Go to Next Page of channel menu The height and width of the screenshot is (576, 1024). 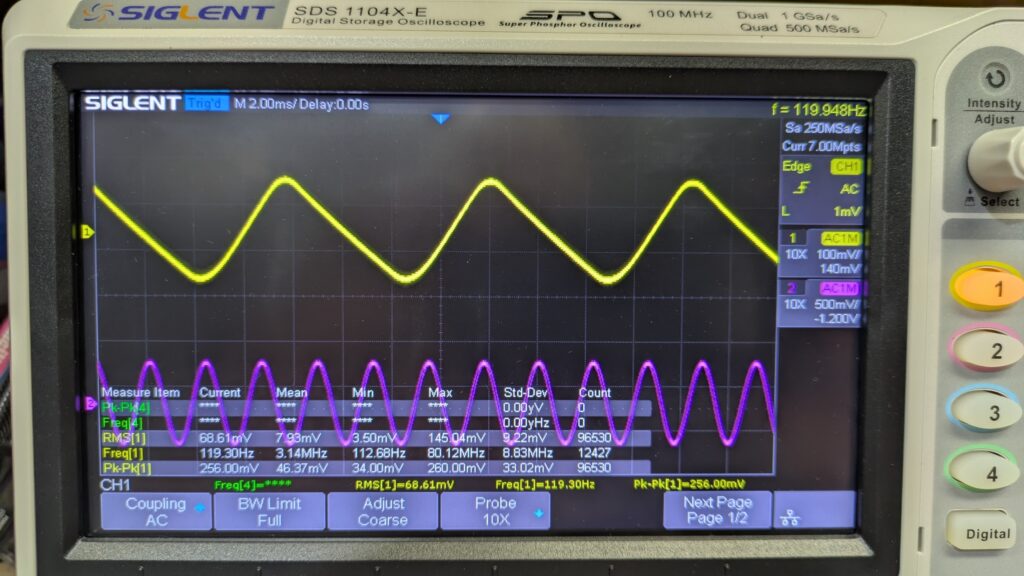pyautogui.click(x=717, y=510)
